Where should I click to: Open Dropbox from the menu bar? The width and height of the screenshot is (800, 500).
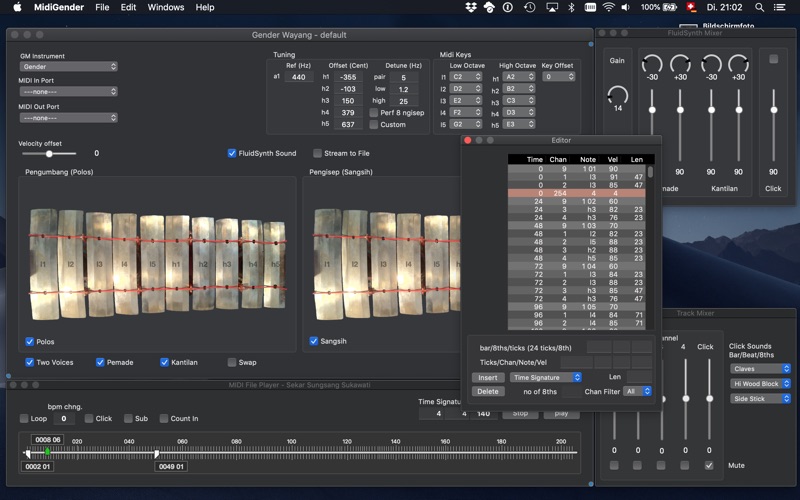point(470,7)
